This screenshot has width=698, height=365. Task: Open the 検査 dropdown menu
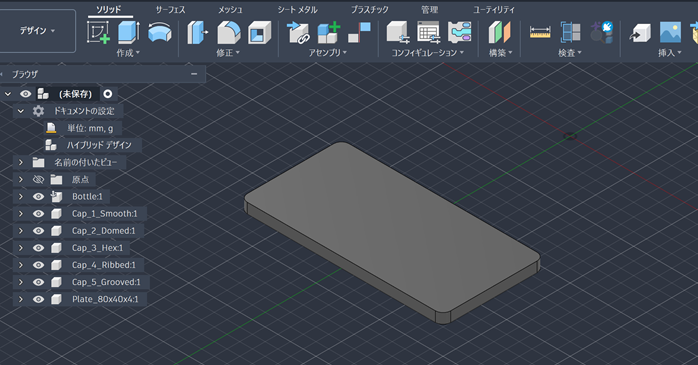[x=570, y=53]
